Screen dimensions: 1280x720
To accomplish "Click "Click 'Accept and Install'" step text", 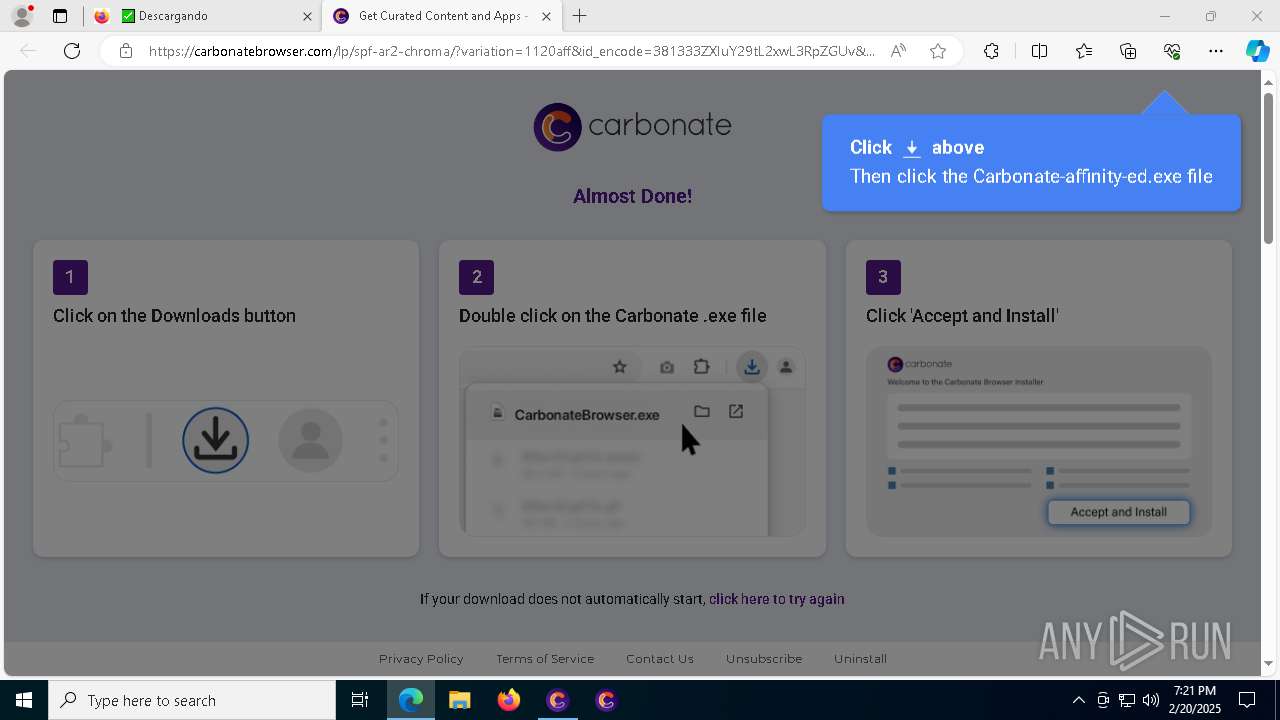I will coord(962,316).
